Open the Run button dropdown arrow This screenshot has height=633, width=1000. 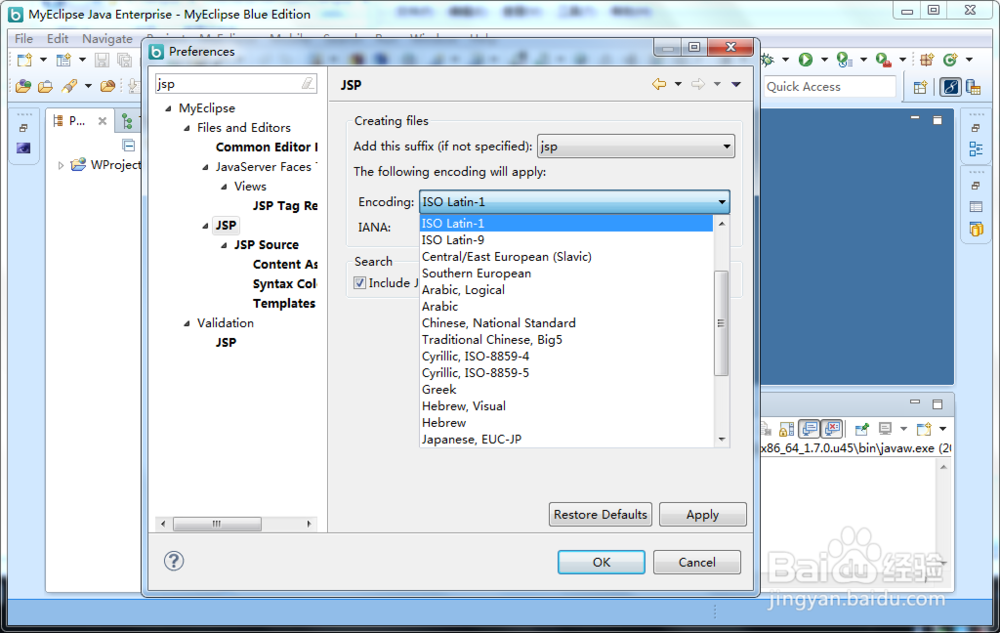point(824,60)
